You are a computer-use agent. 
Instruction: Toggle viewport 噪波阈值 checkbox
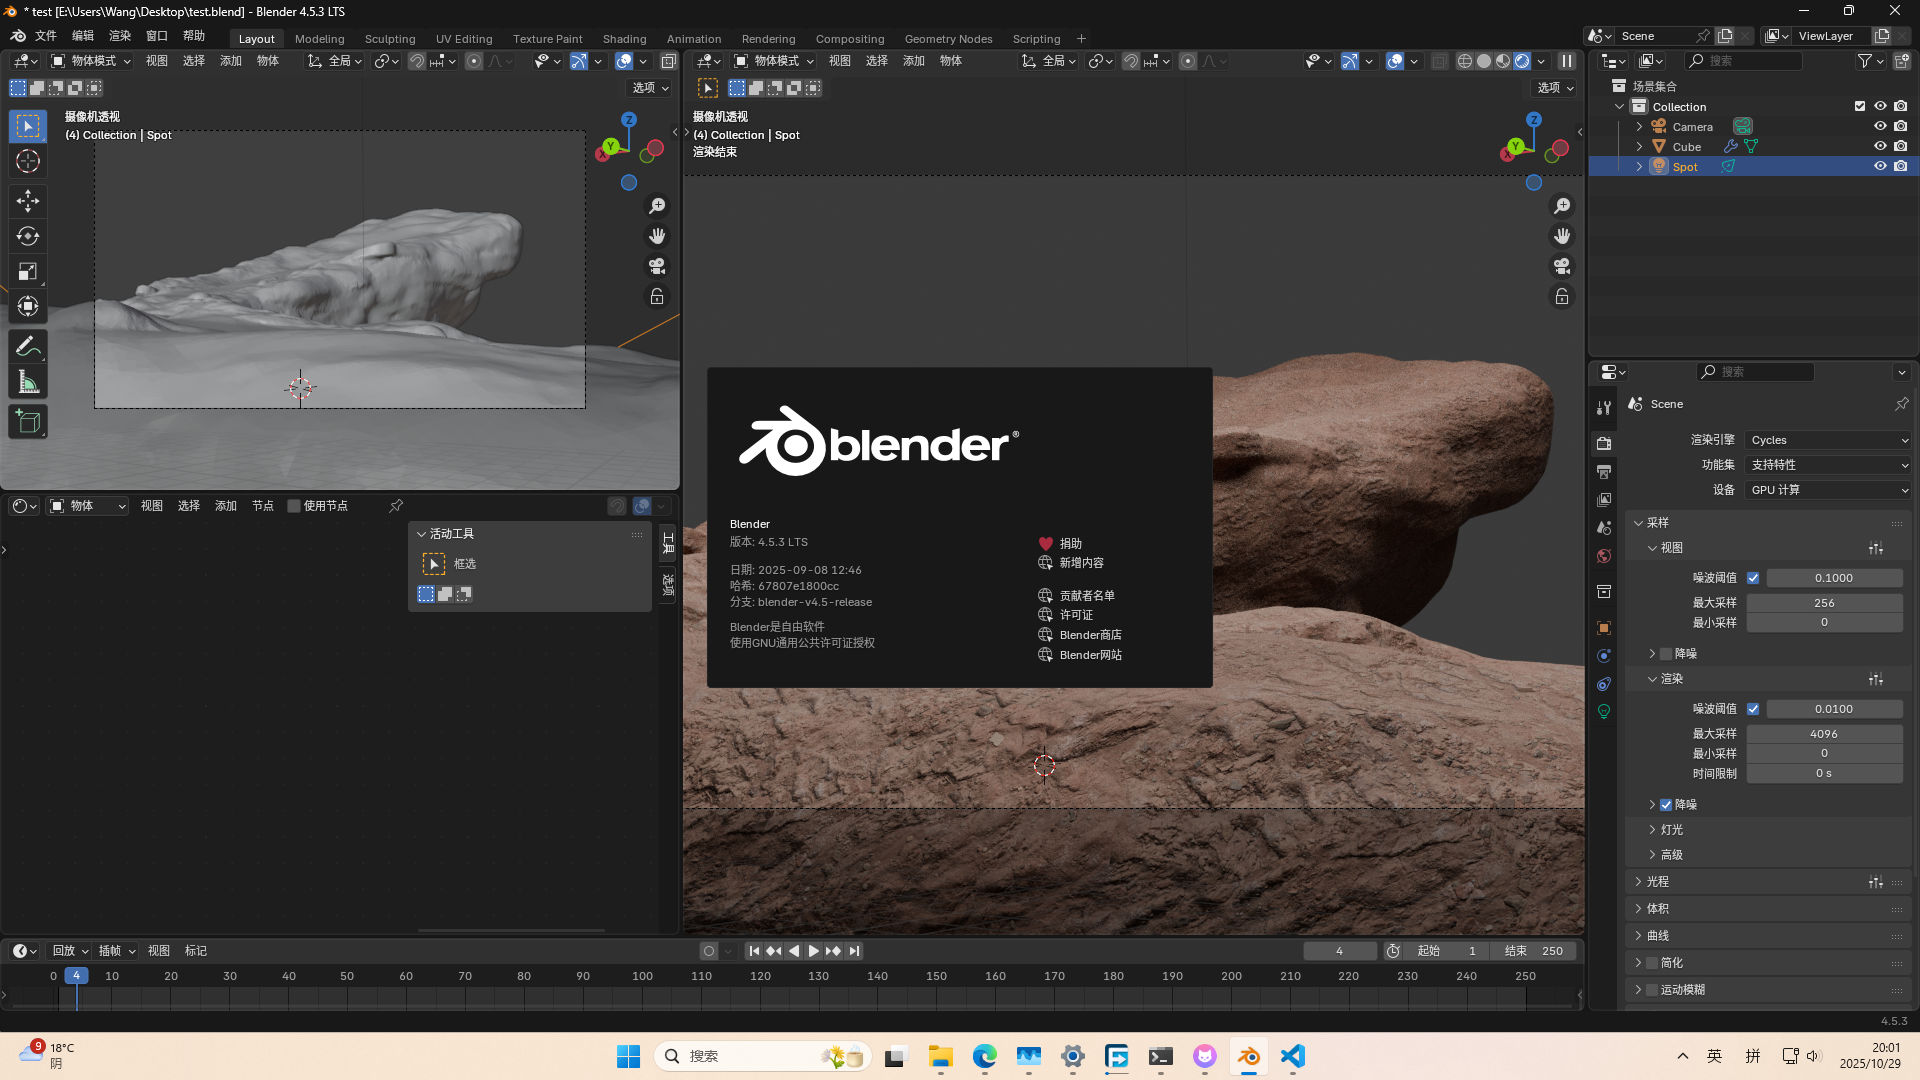tap(1753, 578)
